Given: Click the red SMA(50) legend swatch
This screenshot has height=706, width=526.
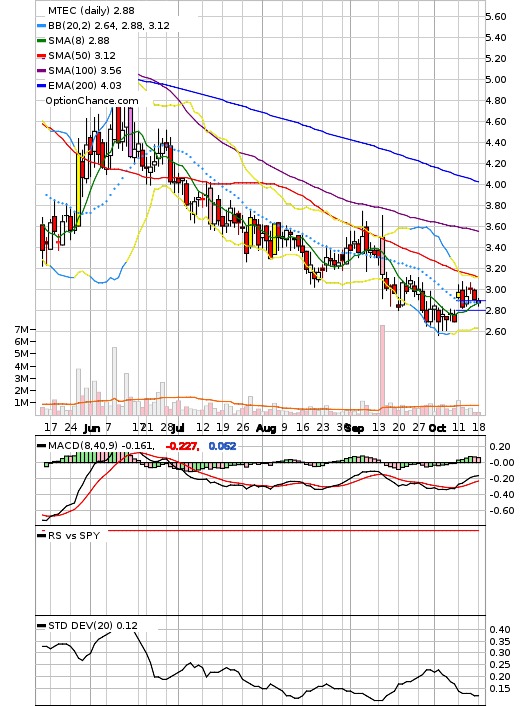Looking at the screenshot, I should tap(41, 56).
